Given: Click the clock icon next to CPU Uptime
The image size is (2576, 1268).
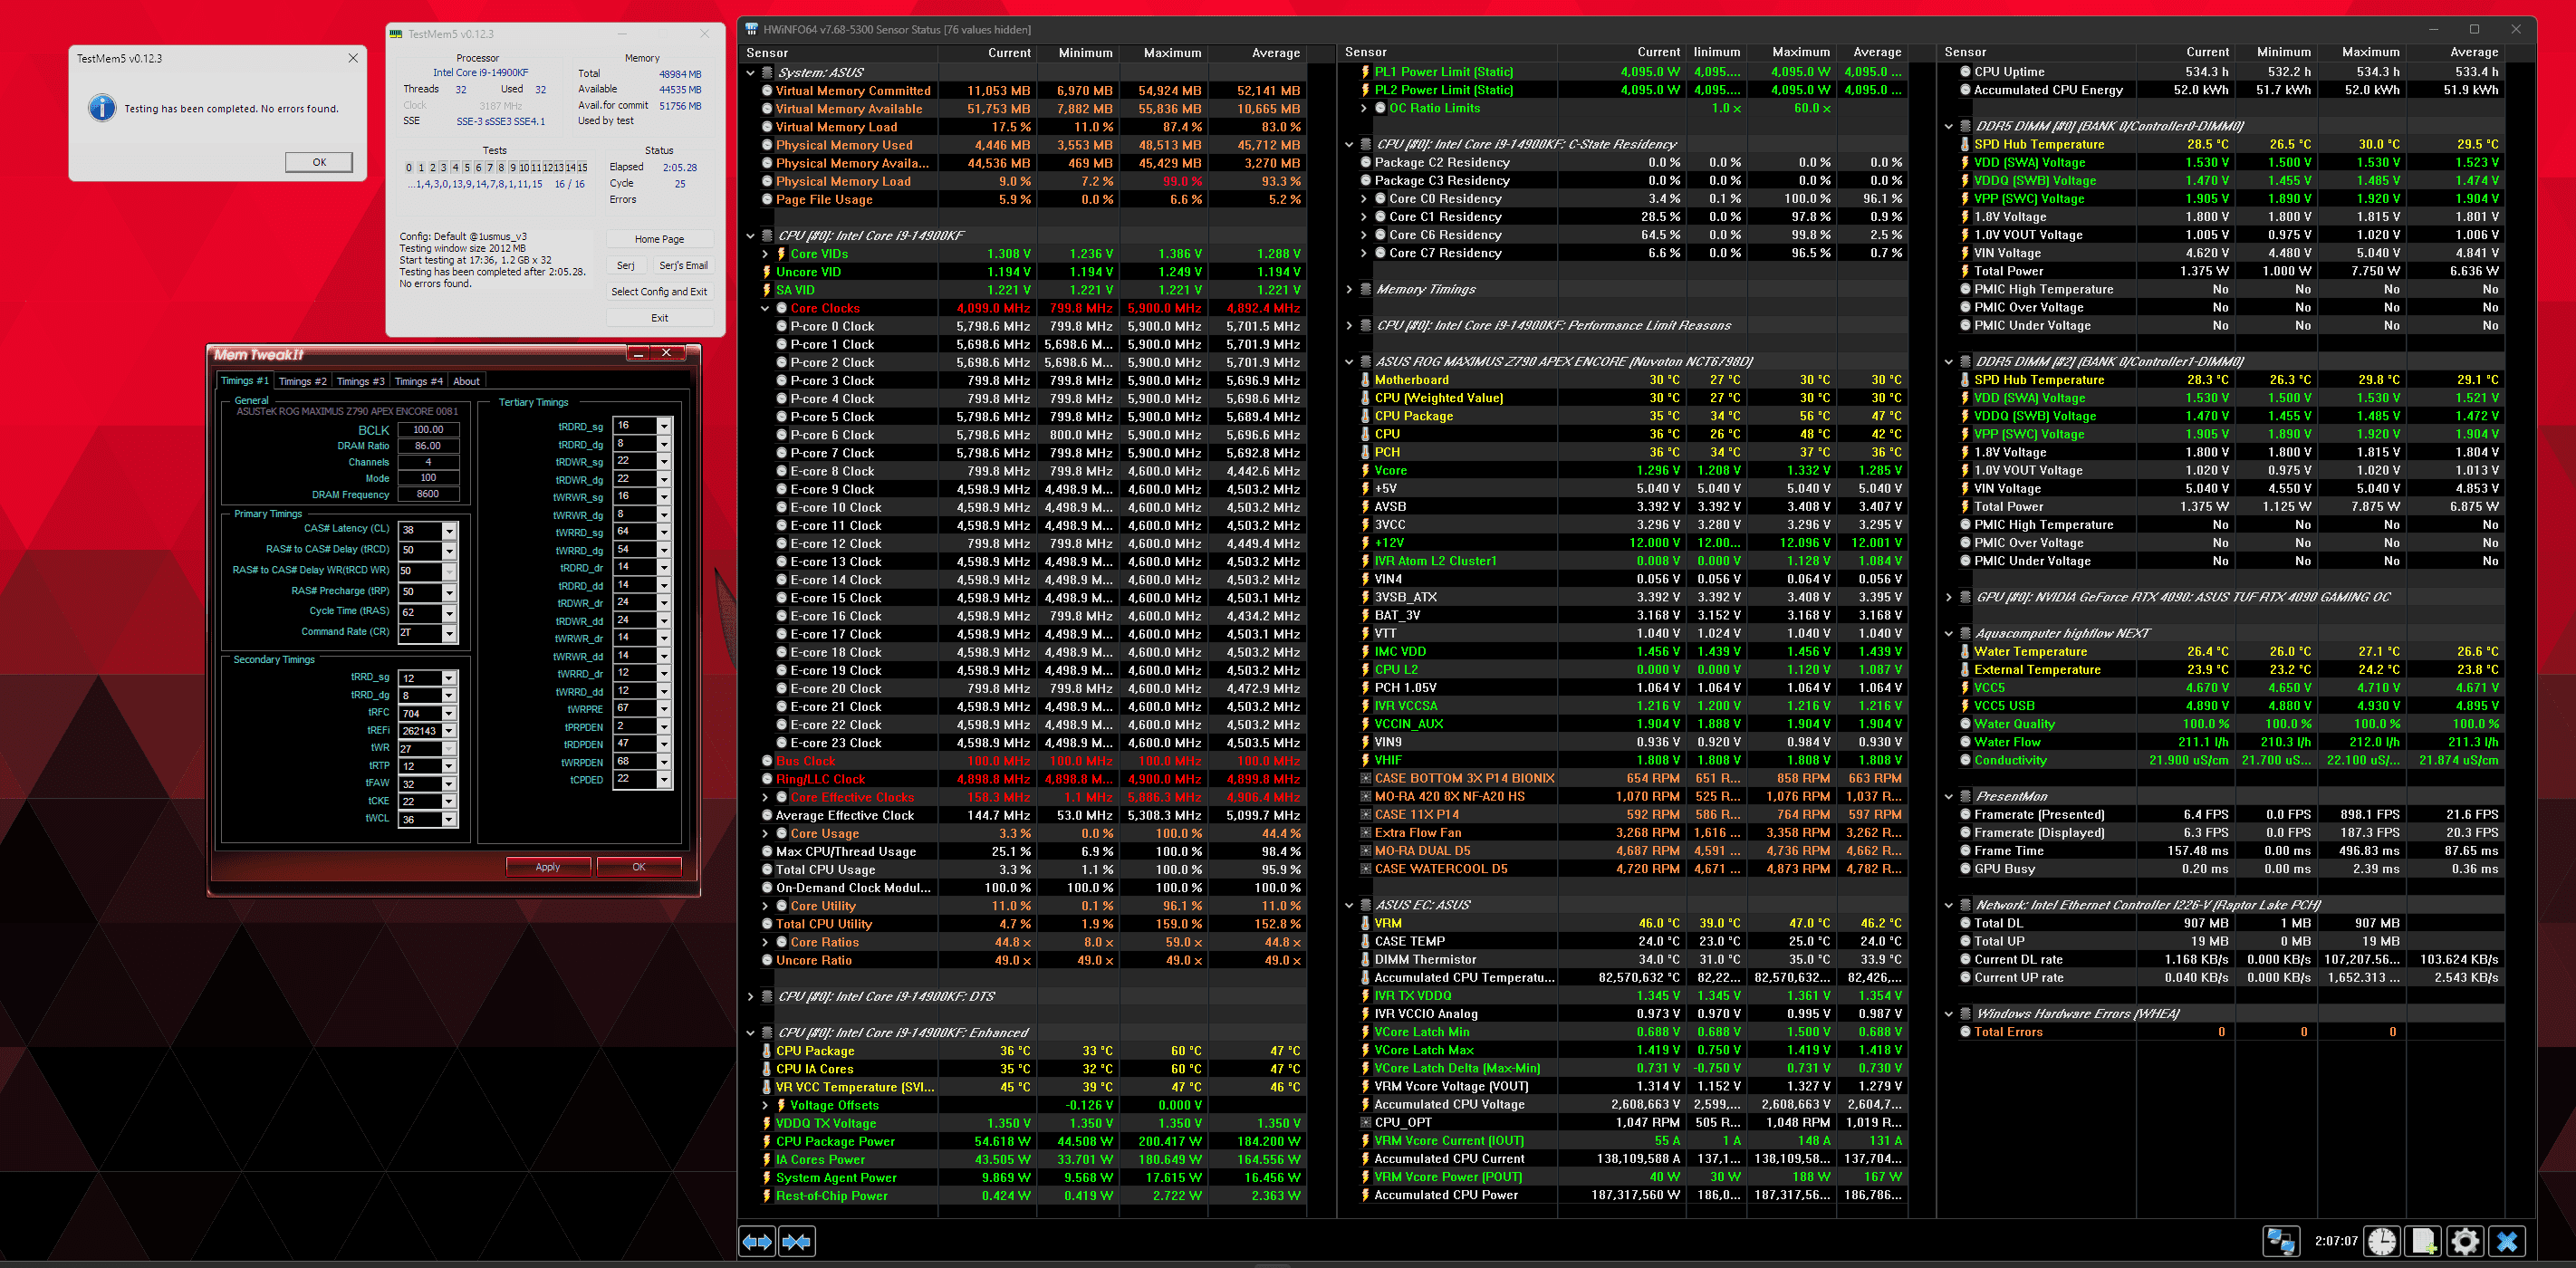Looking at the screenshot, I should pos(1965,72).
